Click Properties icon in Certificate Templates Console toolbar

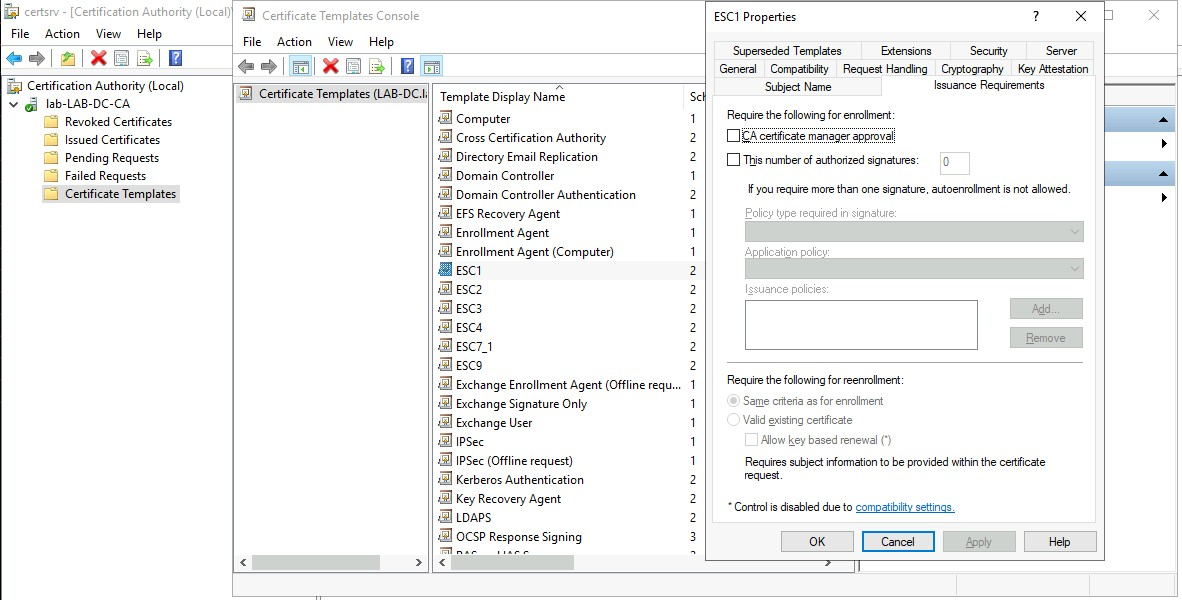tap(354, 67)
